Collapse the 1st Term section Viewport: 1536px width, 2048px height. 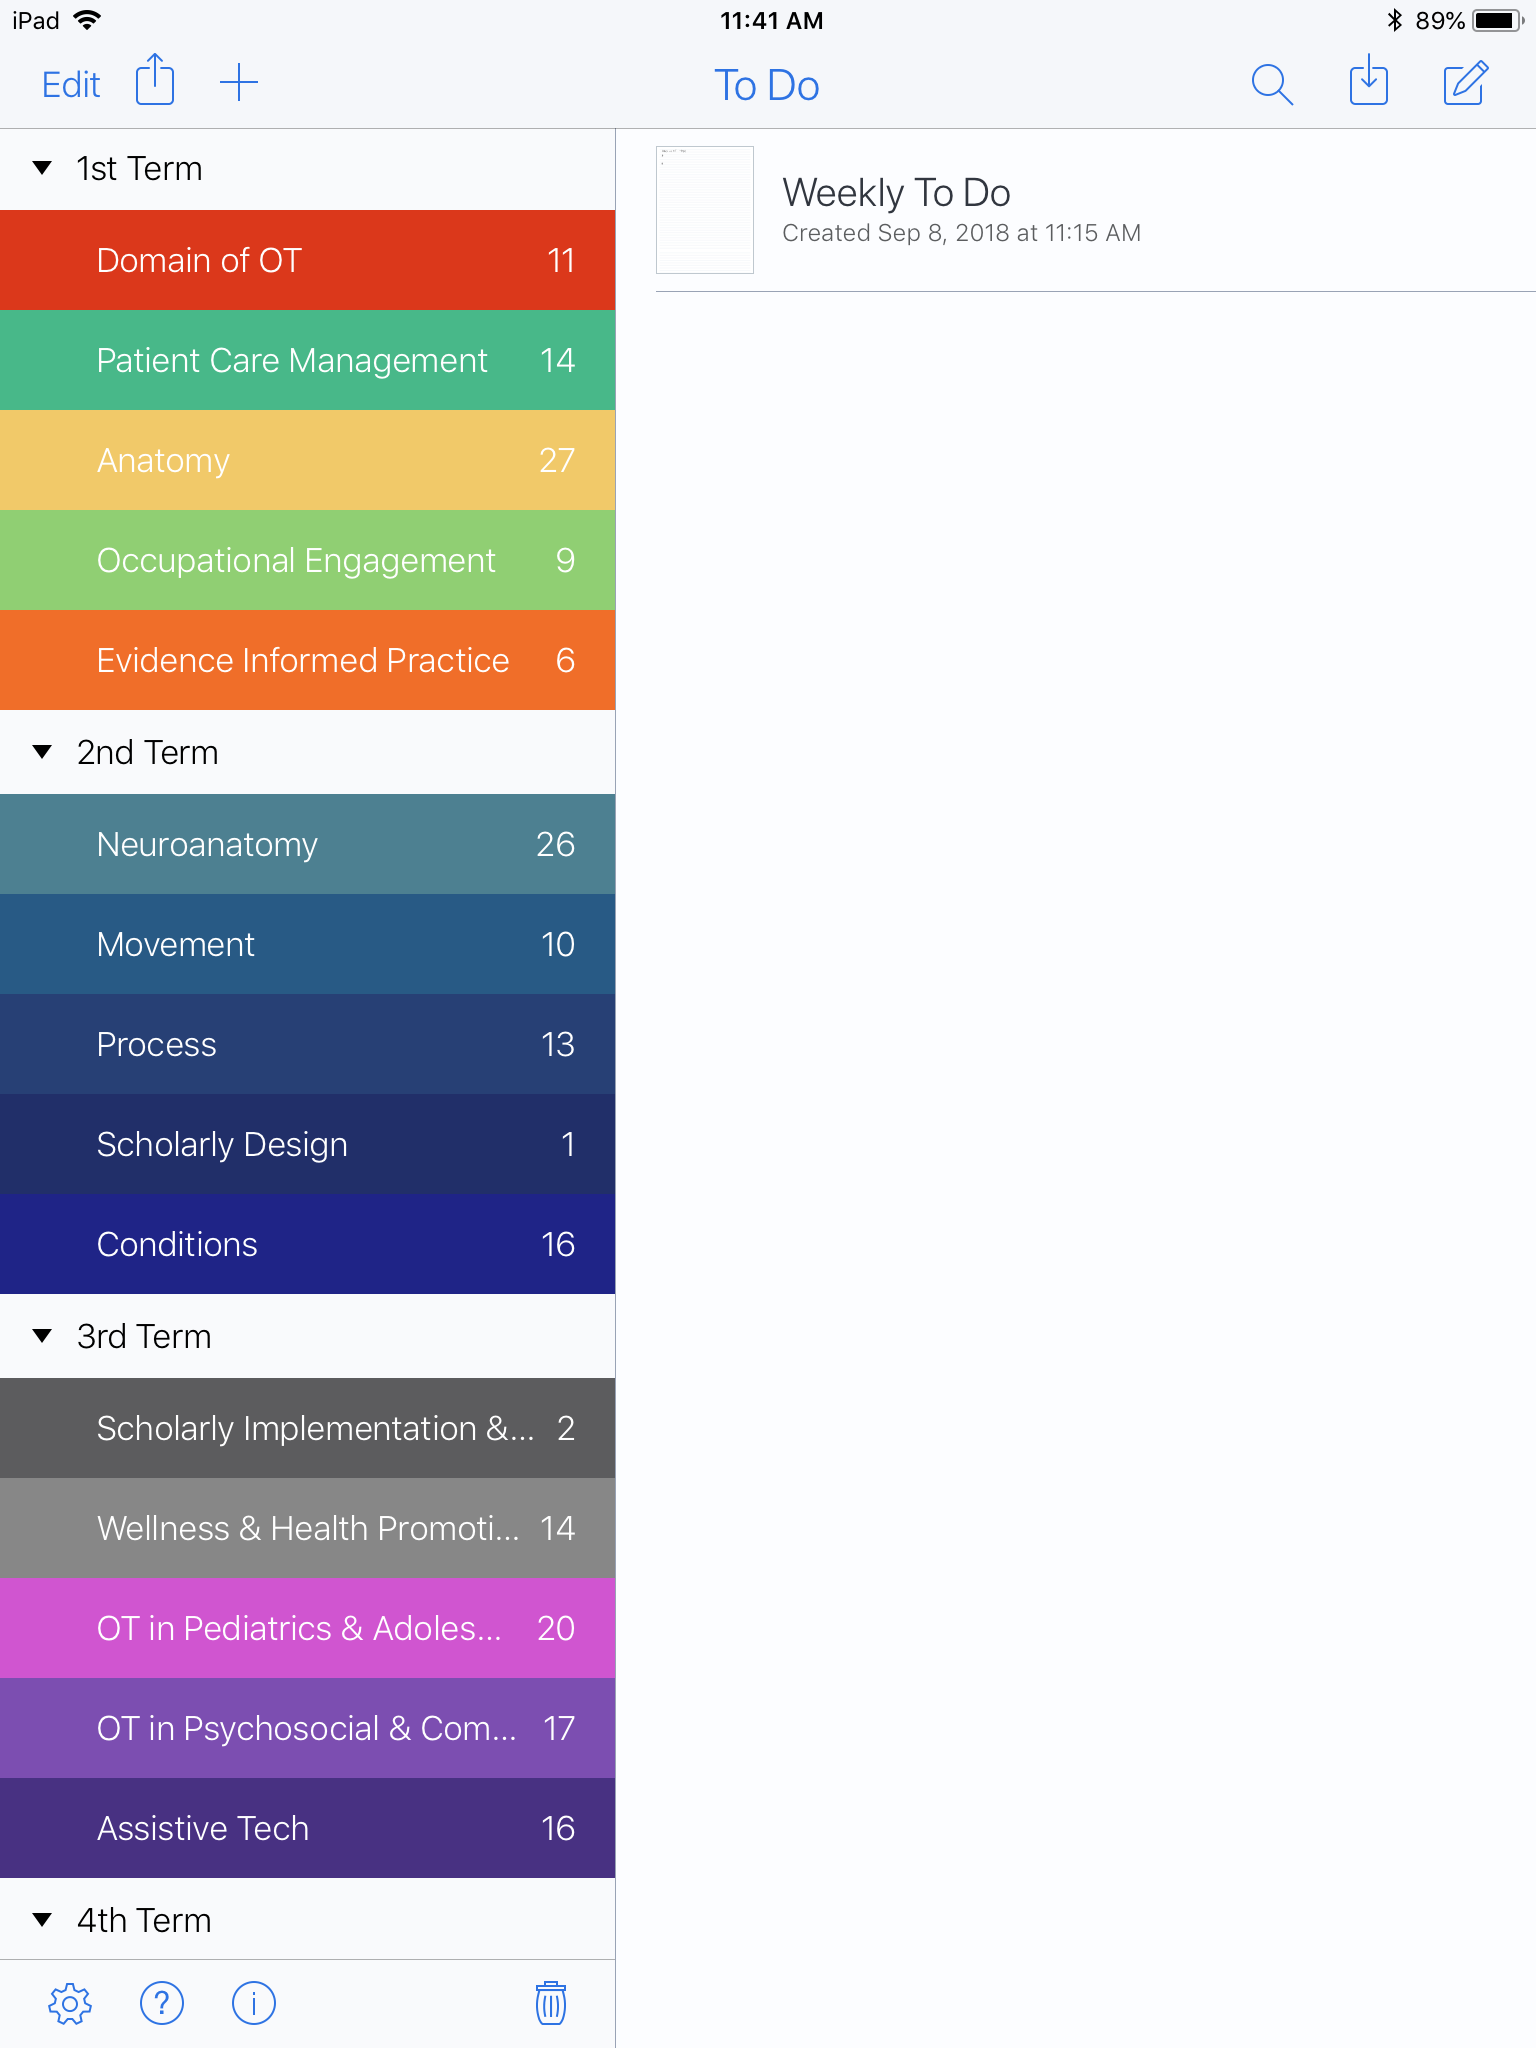point(42,168)
